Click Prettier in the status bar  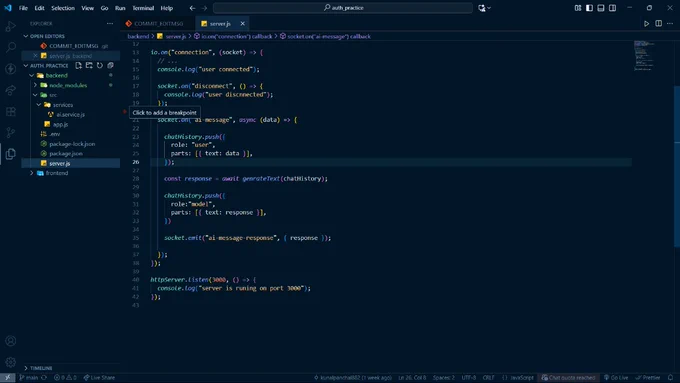tap(648, 378)
